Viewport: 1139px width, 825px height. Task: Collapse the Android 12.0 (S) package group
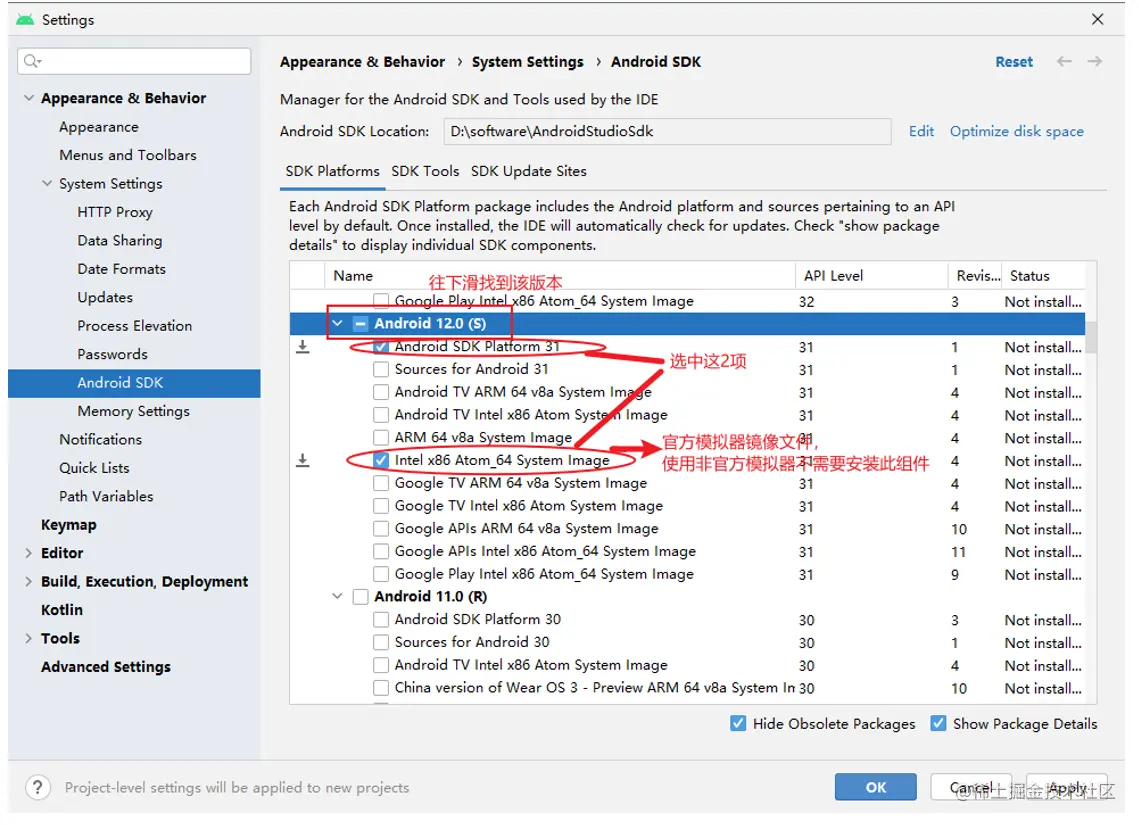tap(338, 324)
